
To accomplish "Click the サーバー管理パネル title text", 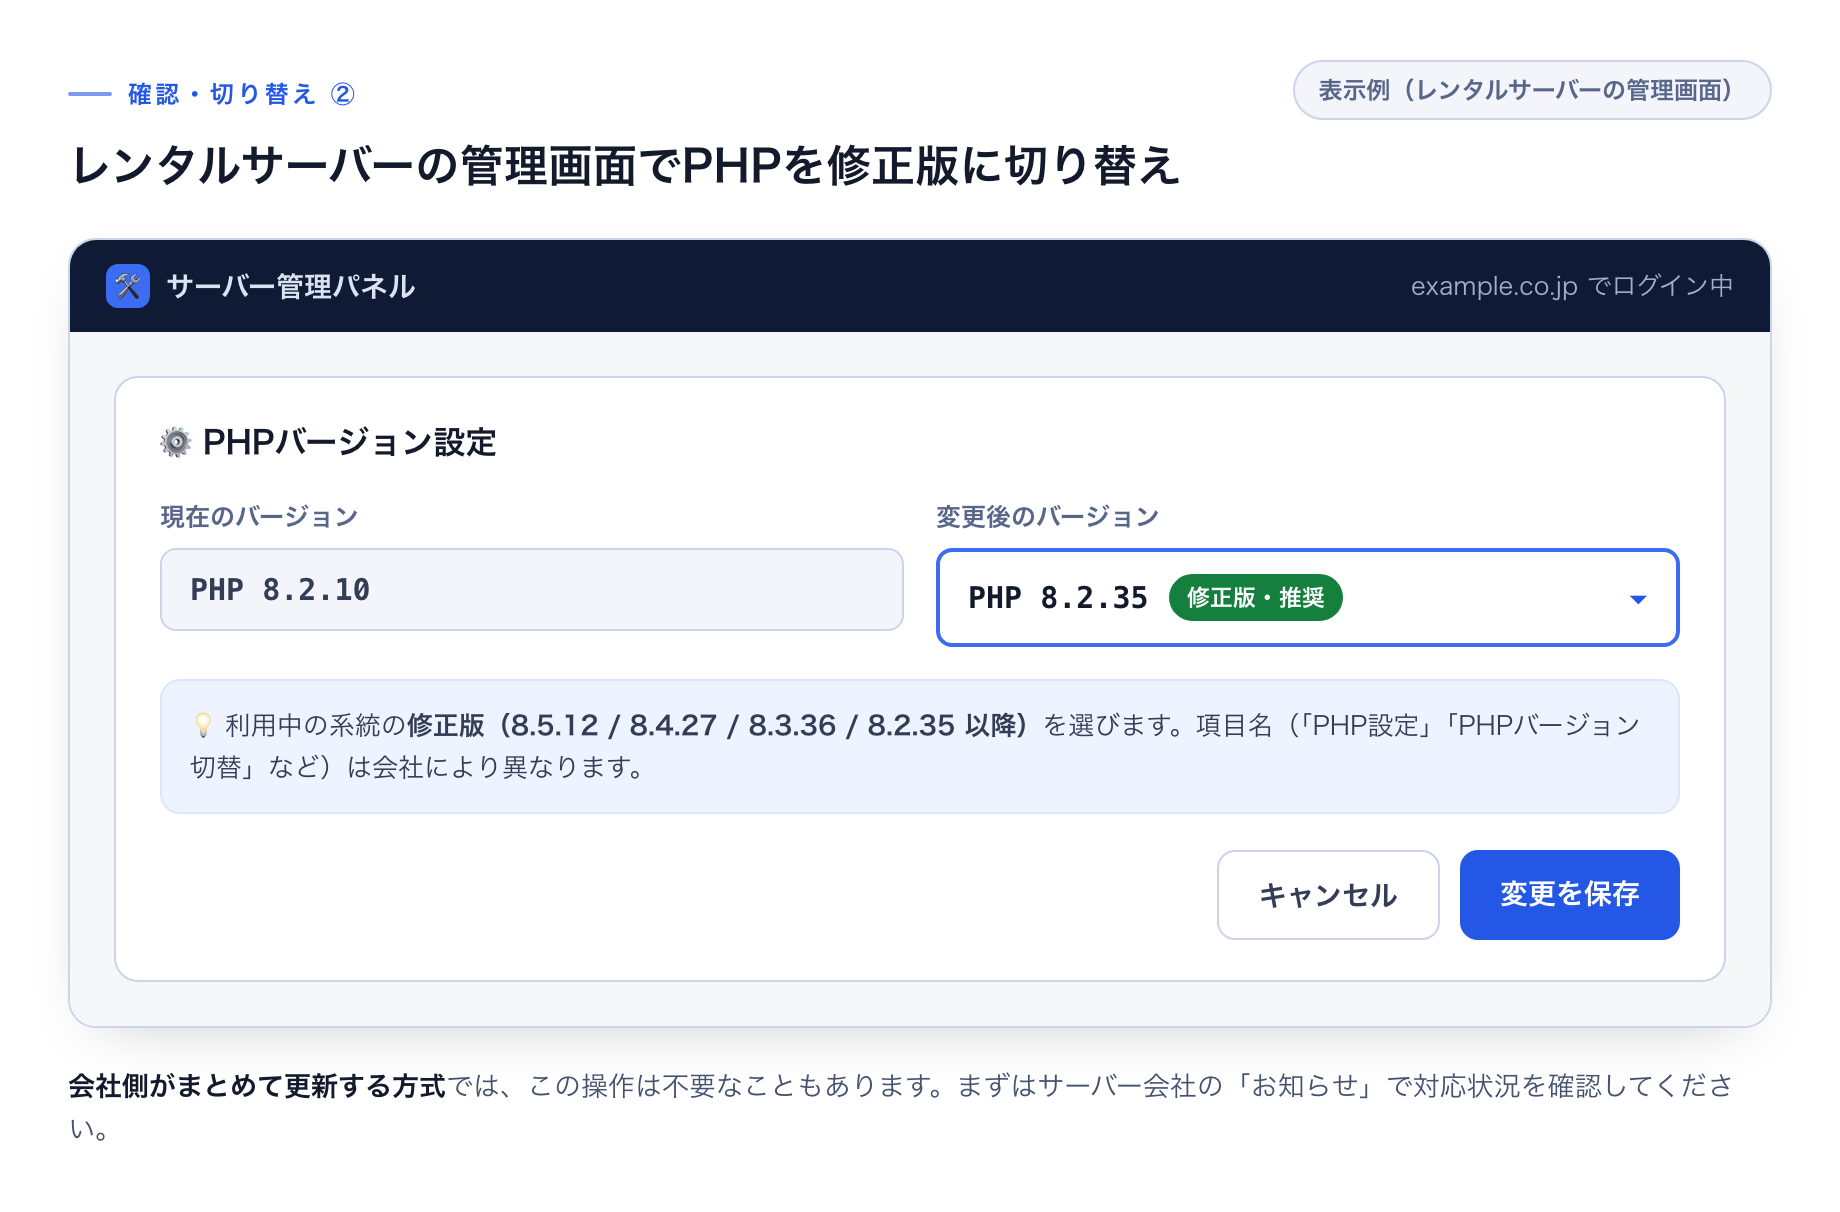I will [291, 287].
